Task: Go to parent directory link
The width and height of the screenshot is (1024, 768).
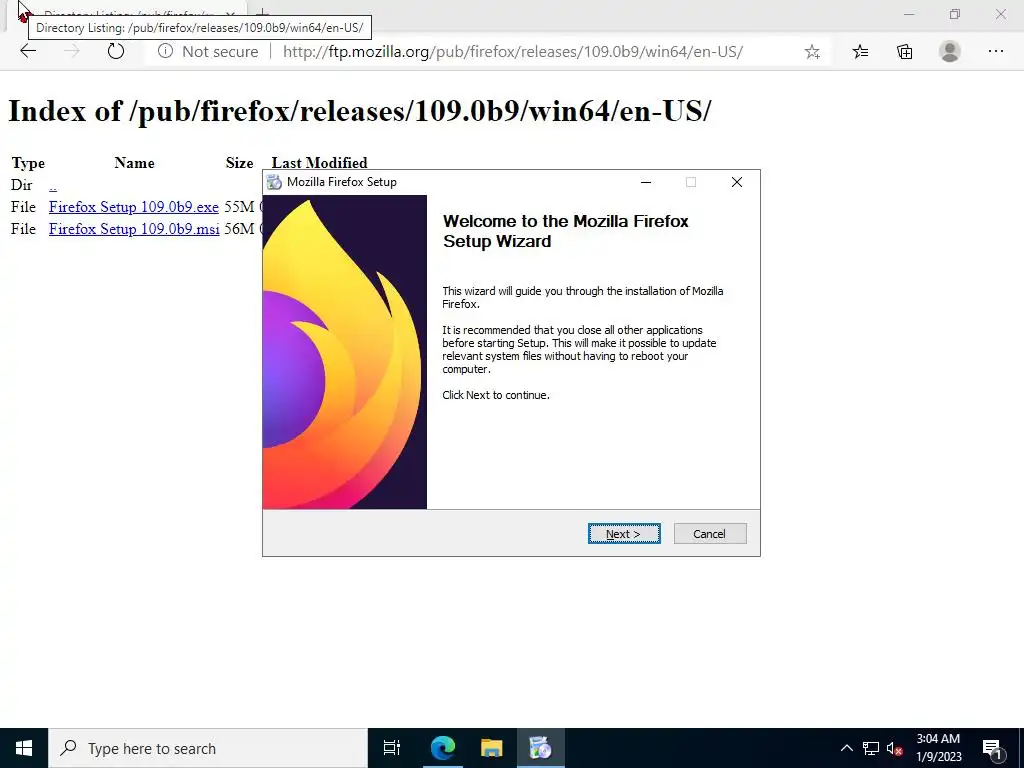Action: [53, 185]
